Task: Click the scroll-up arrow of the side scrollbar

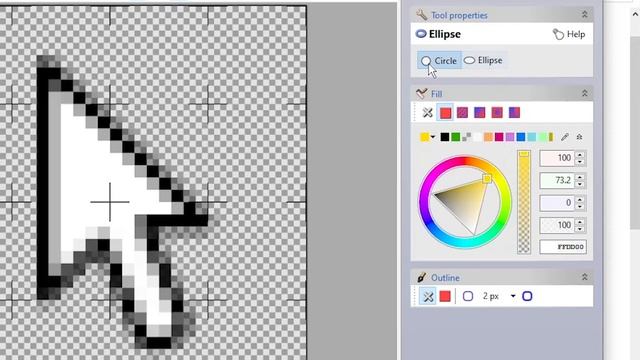Action: click(x=636, y=14)
